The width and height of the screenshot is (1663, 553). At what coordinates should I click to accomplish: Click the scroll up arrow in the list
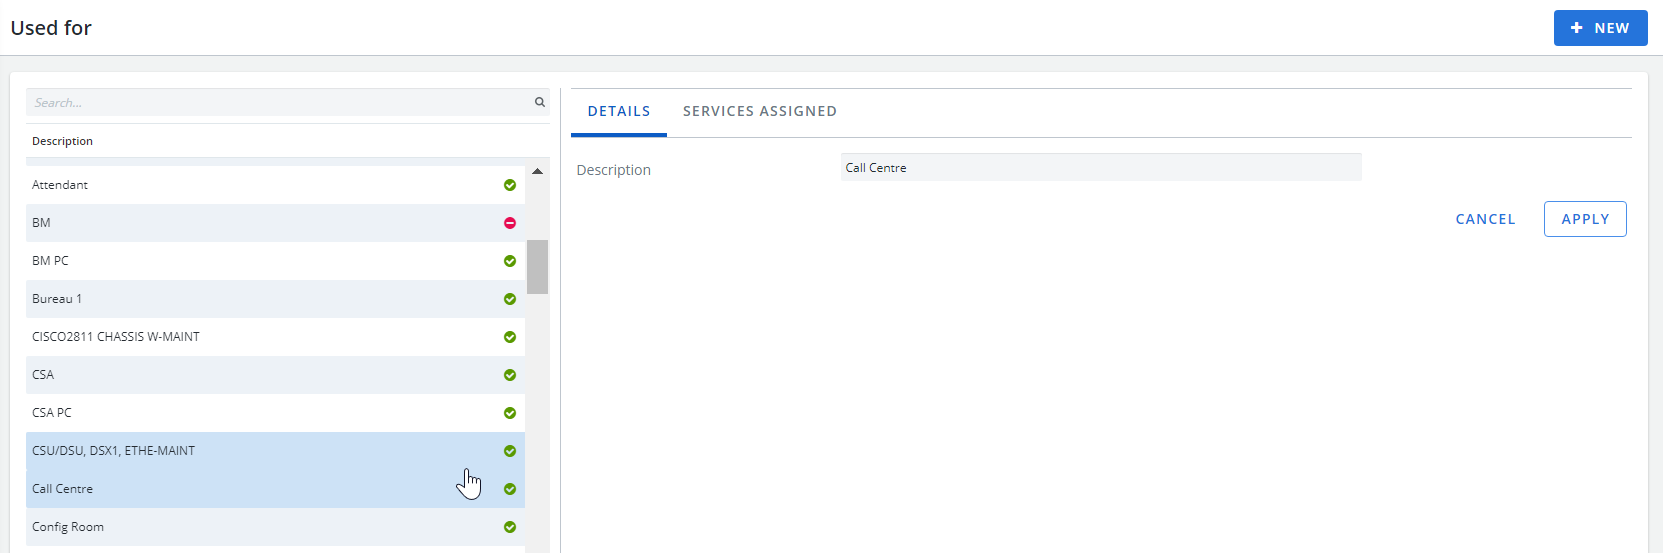pos(538,171)
